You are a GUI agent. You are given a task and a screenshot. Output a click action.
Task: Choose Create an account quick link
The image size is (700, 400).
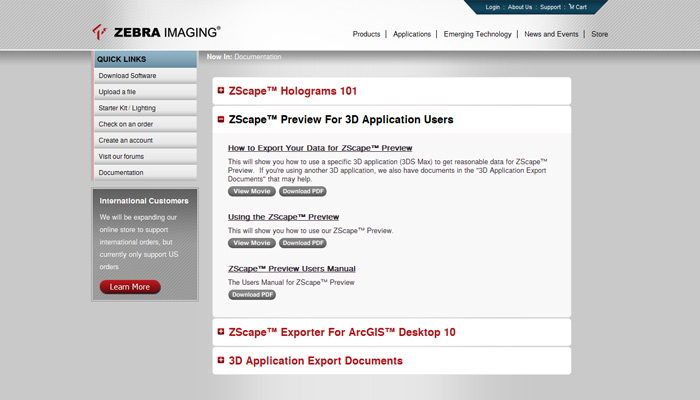[145, 140]
